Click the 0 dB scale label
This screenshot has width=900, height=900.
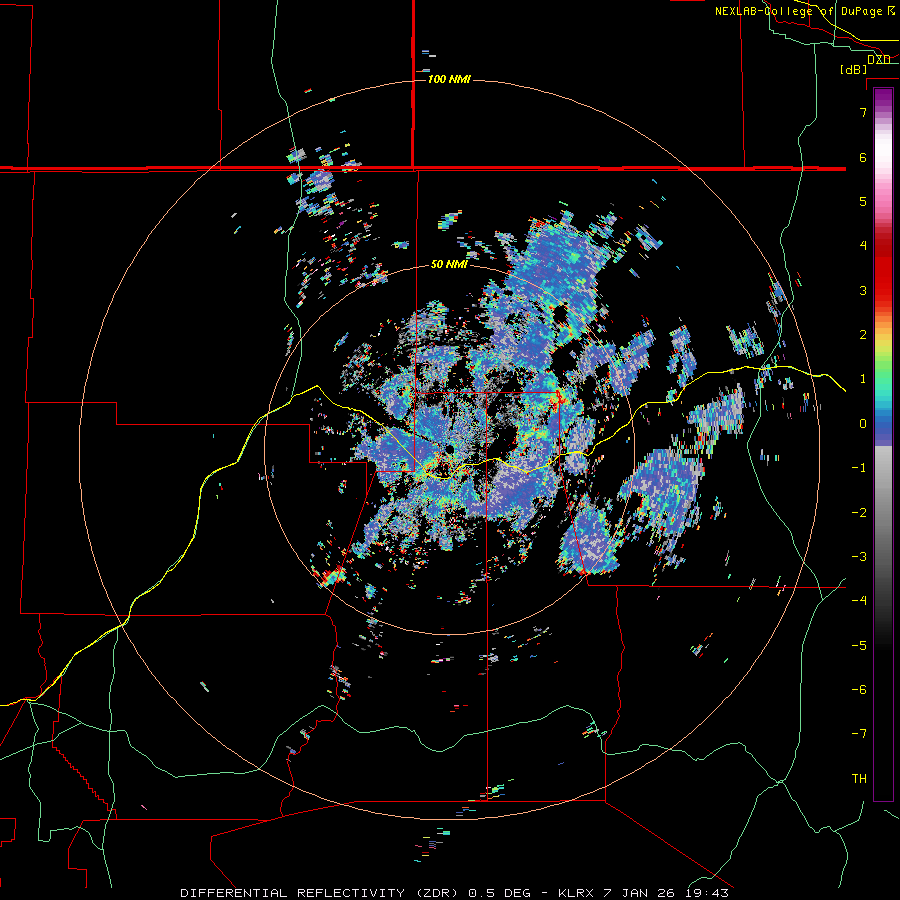point(863,424)
